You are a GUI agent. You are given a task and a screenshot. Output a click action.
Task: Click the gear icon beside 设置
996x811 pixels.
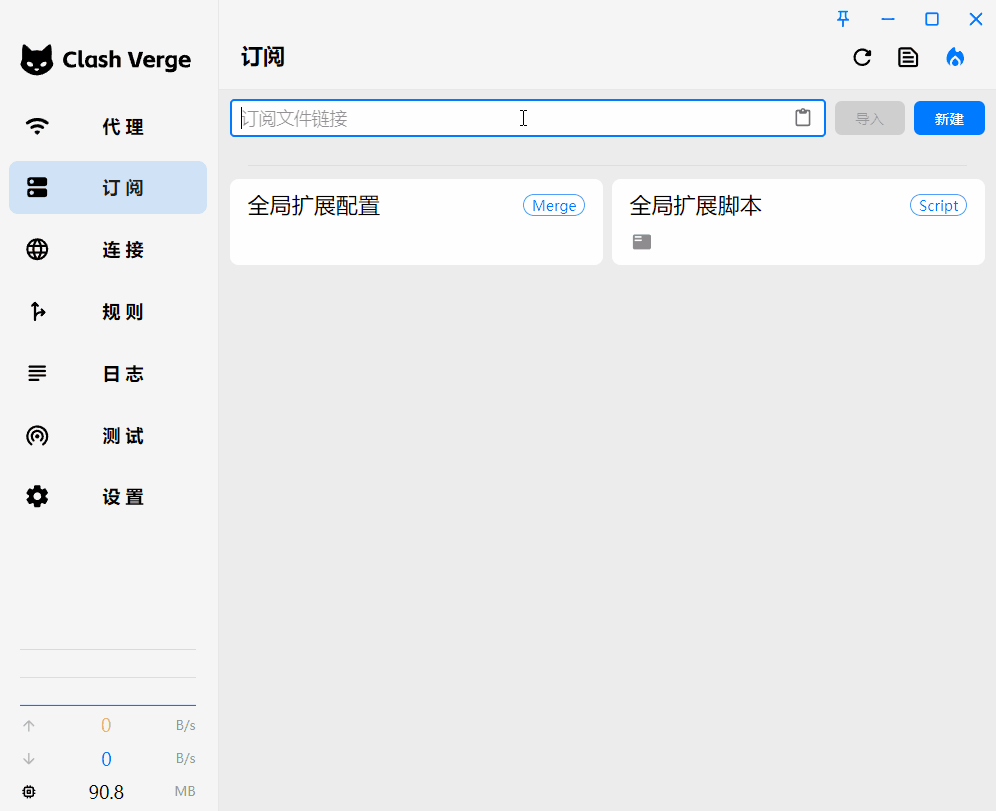pyautogui.click(x=37, y=497)
